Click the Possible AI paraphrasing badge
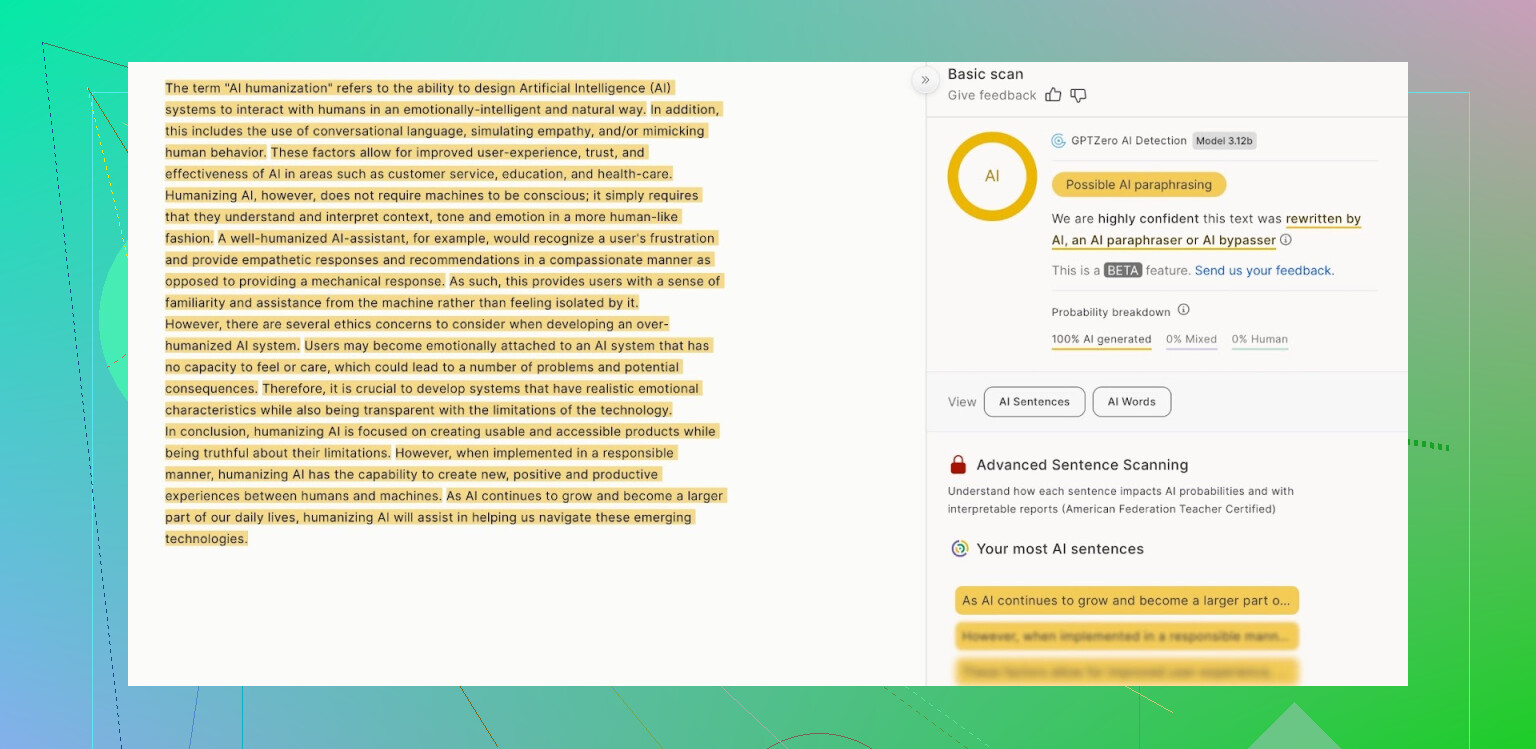The height and width of the screenshot is (749, 1536). (x=1138, y=185)
